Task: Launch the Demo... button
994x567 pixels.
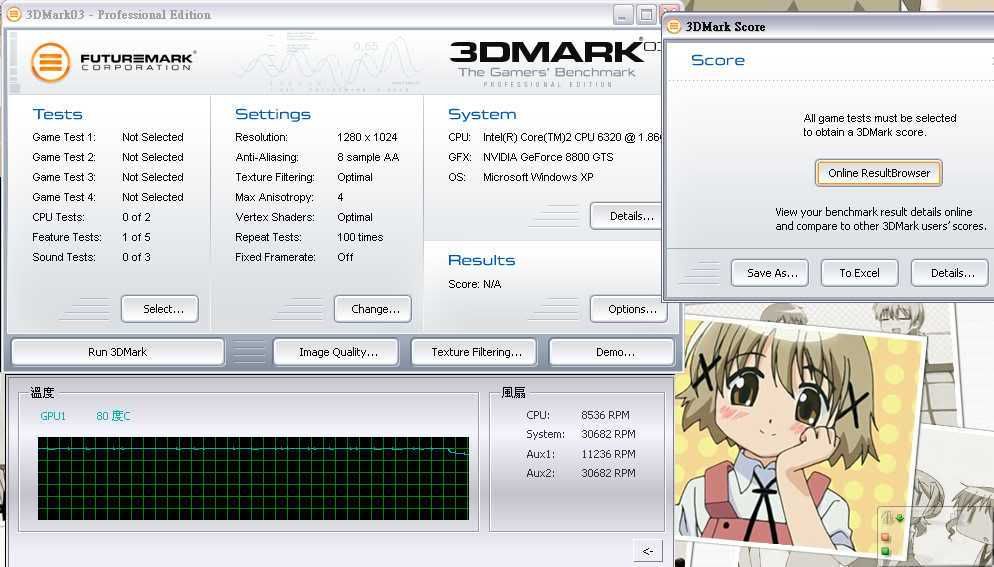Action: click(x=611, y=352)
